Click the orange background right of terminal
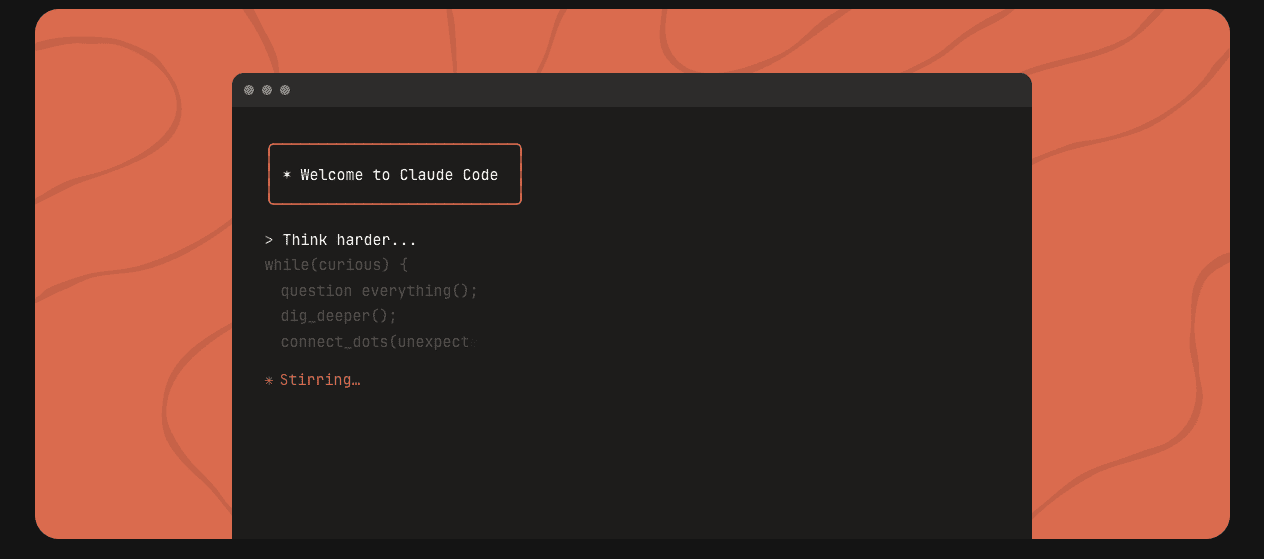 (x=1130, y=300)
